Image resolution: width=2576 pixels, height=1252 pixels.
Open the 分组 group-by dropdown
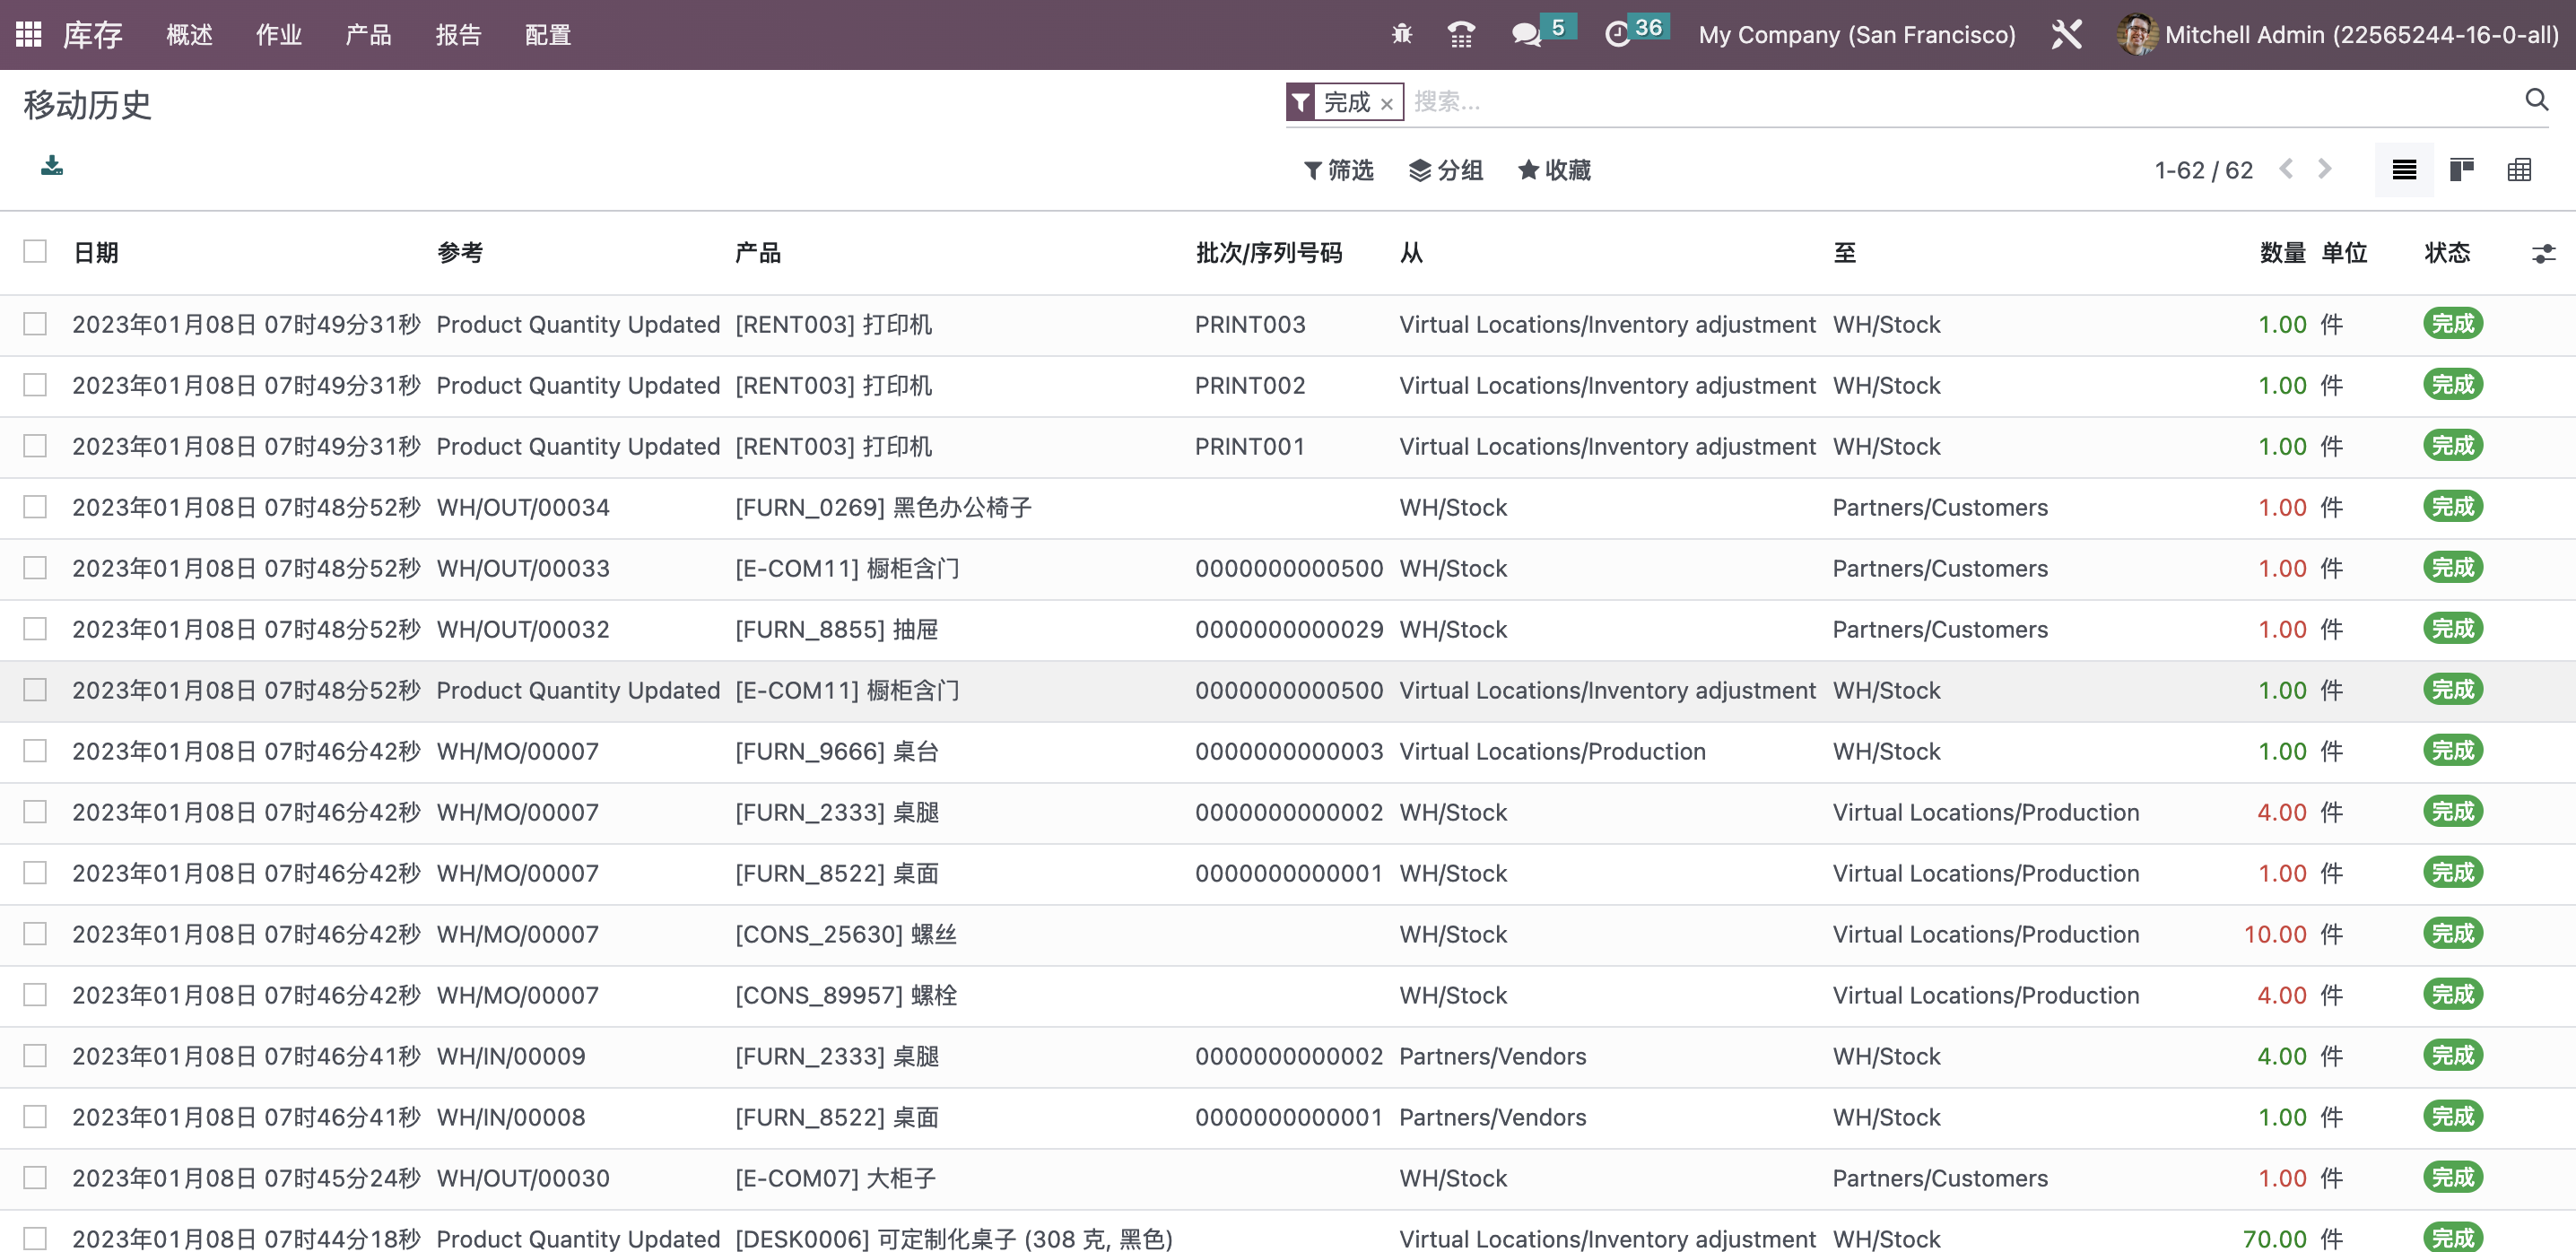pyautogui.click(x=1445, y=170)
